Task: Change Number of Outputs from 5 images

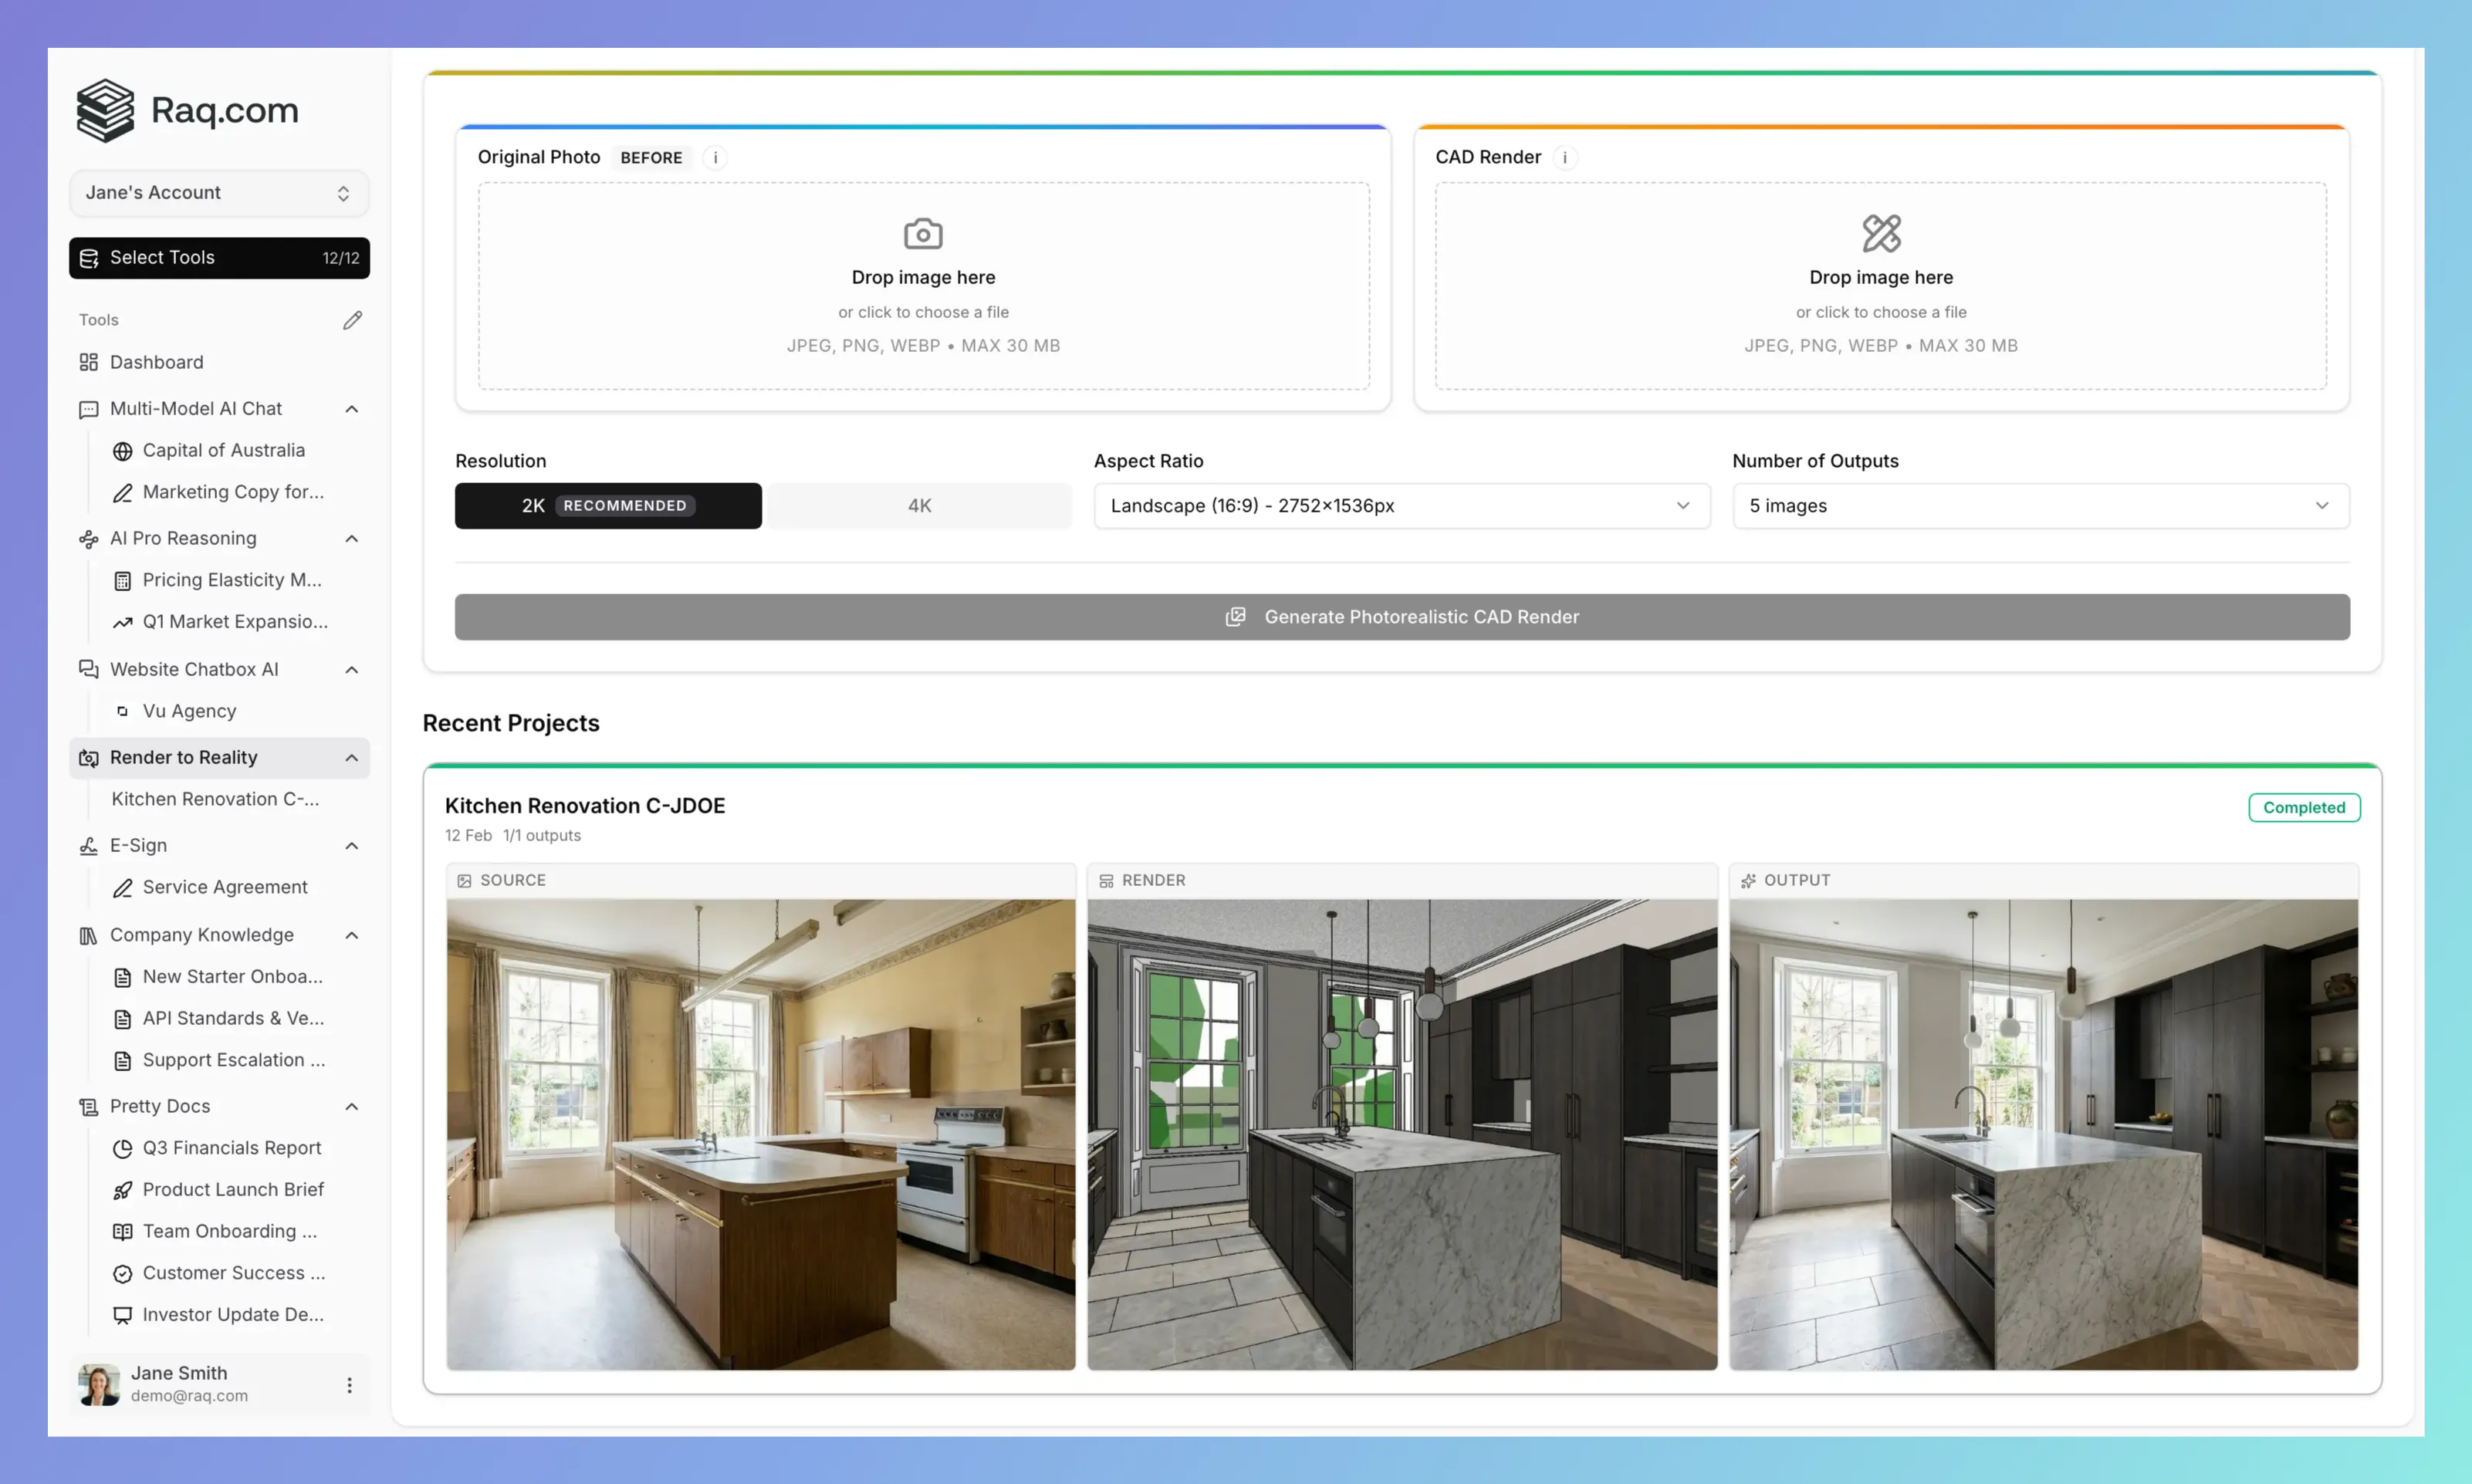Action: tap(2040, 505)
